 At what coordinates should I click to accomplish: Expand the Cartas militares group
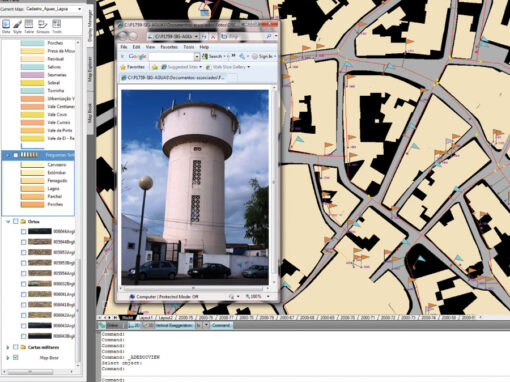coord(8,347)
